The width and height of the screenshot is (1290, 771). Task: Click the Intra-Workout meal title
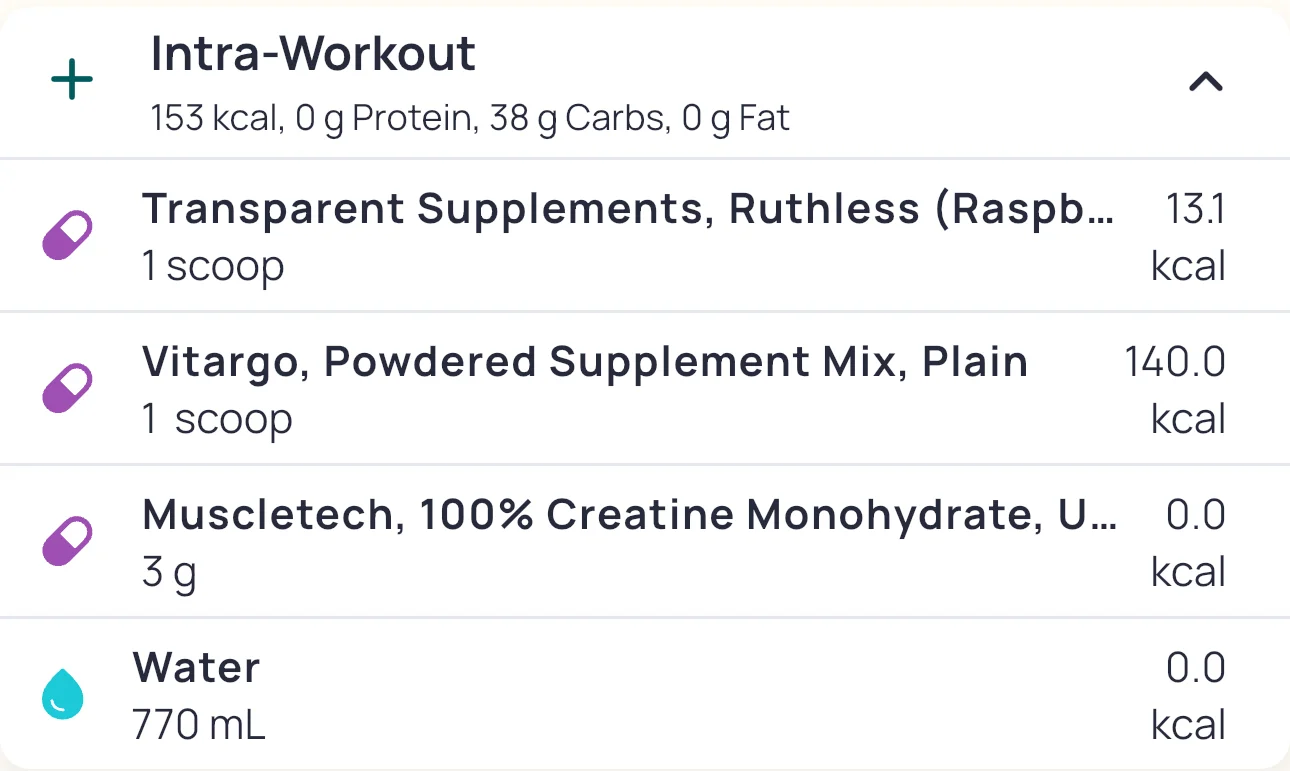click(x=313, y=54)
